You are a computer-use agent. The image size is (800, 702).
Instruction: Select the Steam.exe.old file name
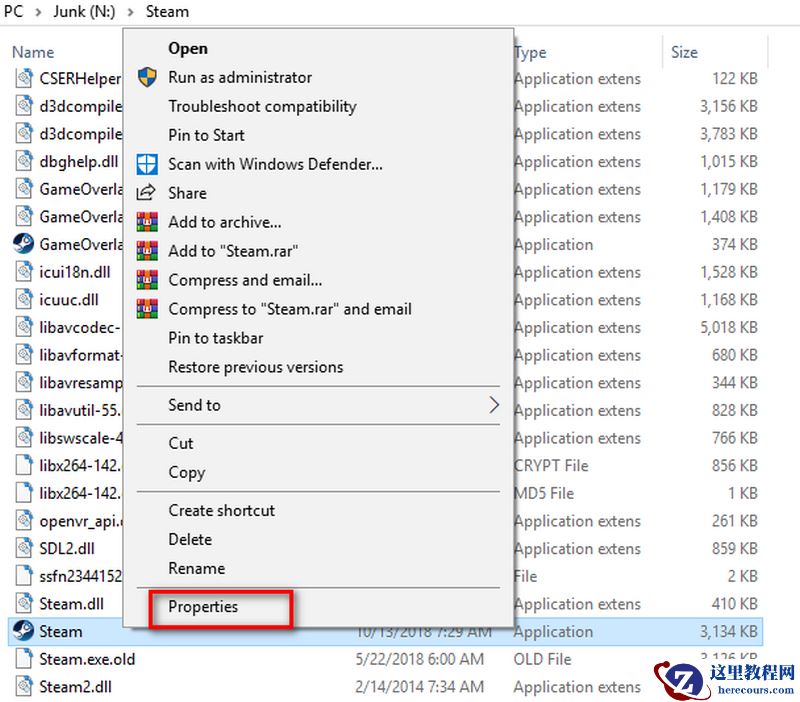[x=87, y=659]
